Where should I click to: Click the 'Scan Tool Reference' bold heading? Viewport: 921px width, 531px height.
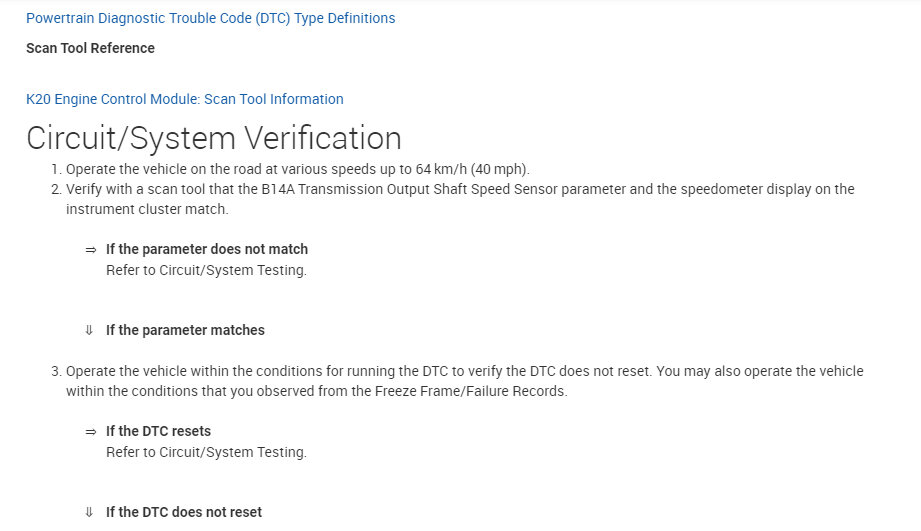[x=90, y=48]
